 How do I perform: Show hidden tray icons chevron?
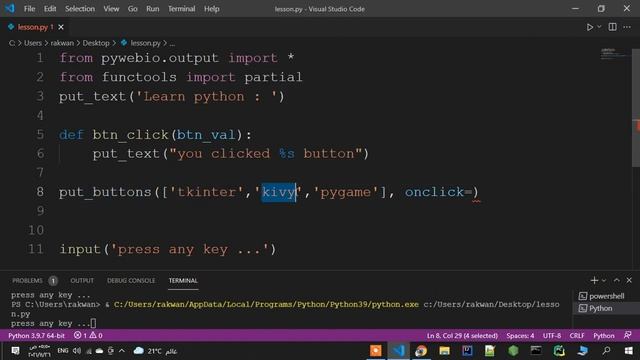[x=122, y=351]
